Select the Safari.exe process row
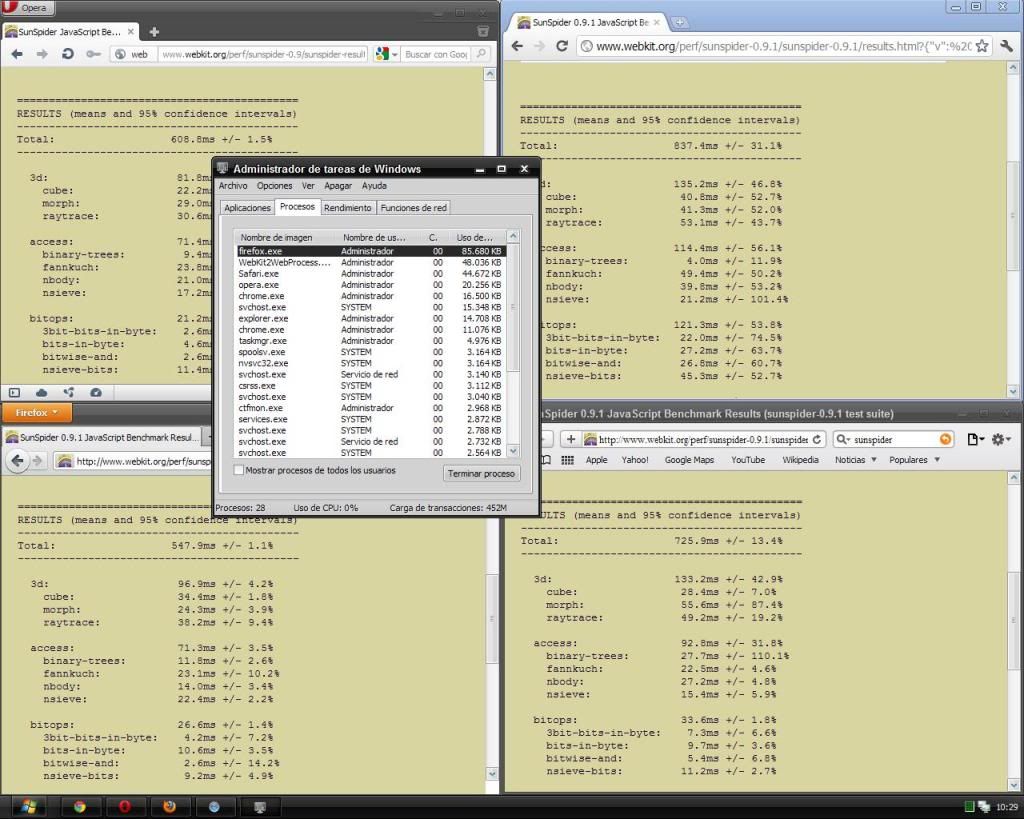The height and width of the screenshot is (819, 1024). [371, 274]
